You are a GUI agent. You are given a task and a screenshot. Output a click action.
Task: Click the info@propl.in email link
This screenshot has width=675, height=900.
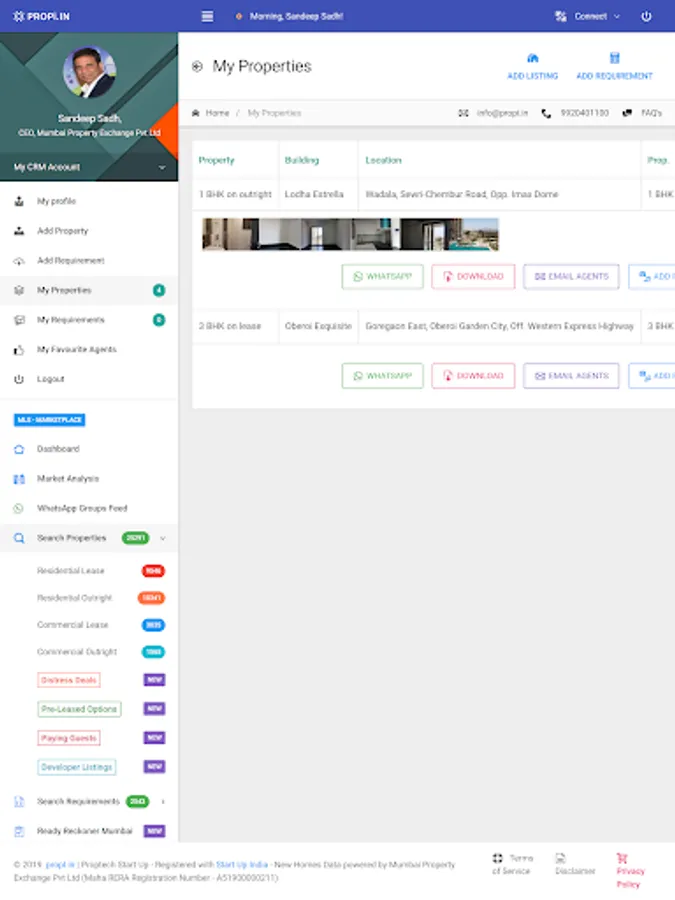click(502, 113)
